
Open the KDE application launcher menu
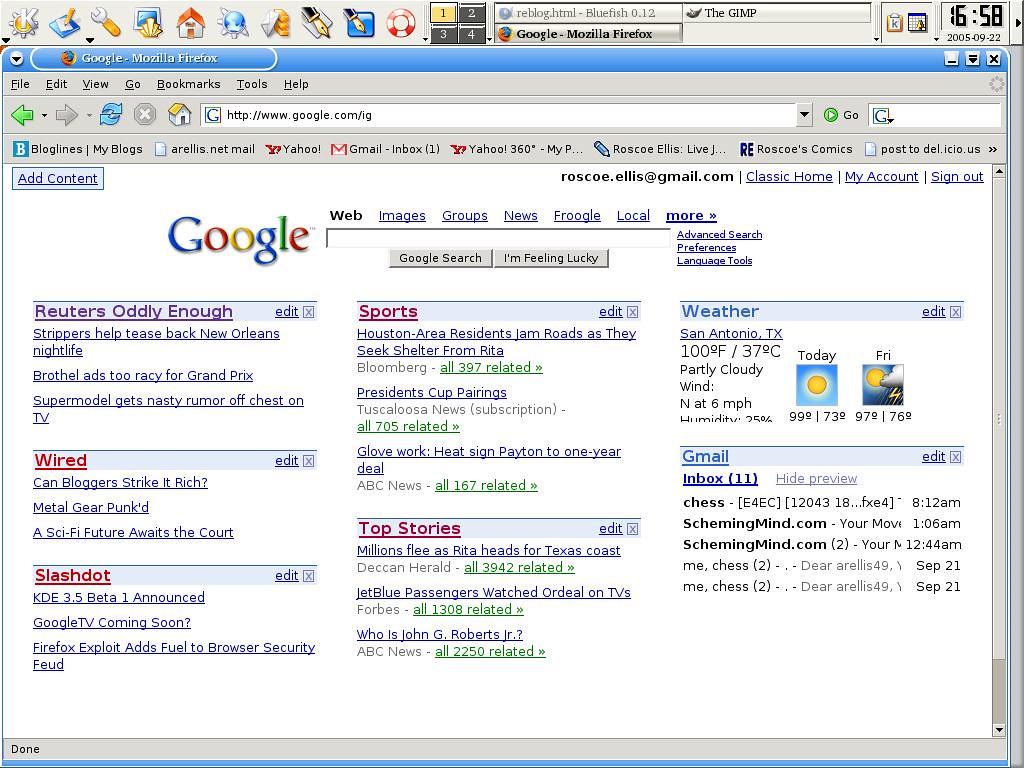click(22, 22)
